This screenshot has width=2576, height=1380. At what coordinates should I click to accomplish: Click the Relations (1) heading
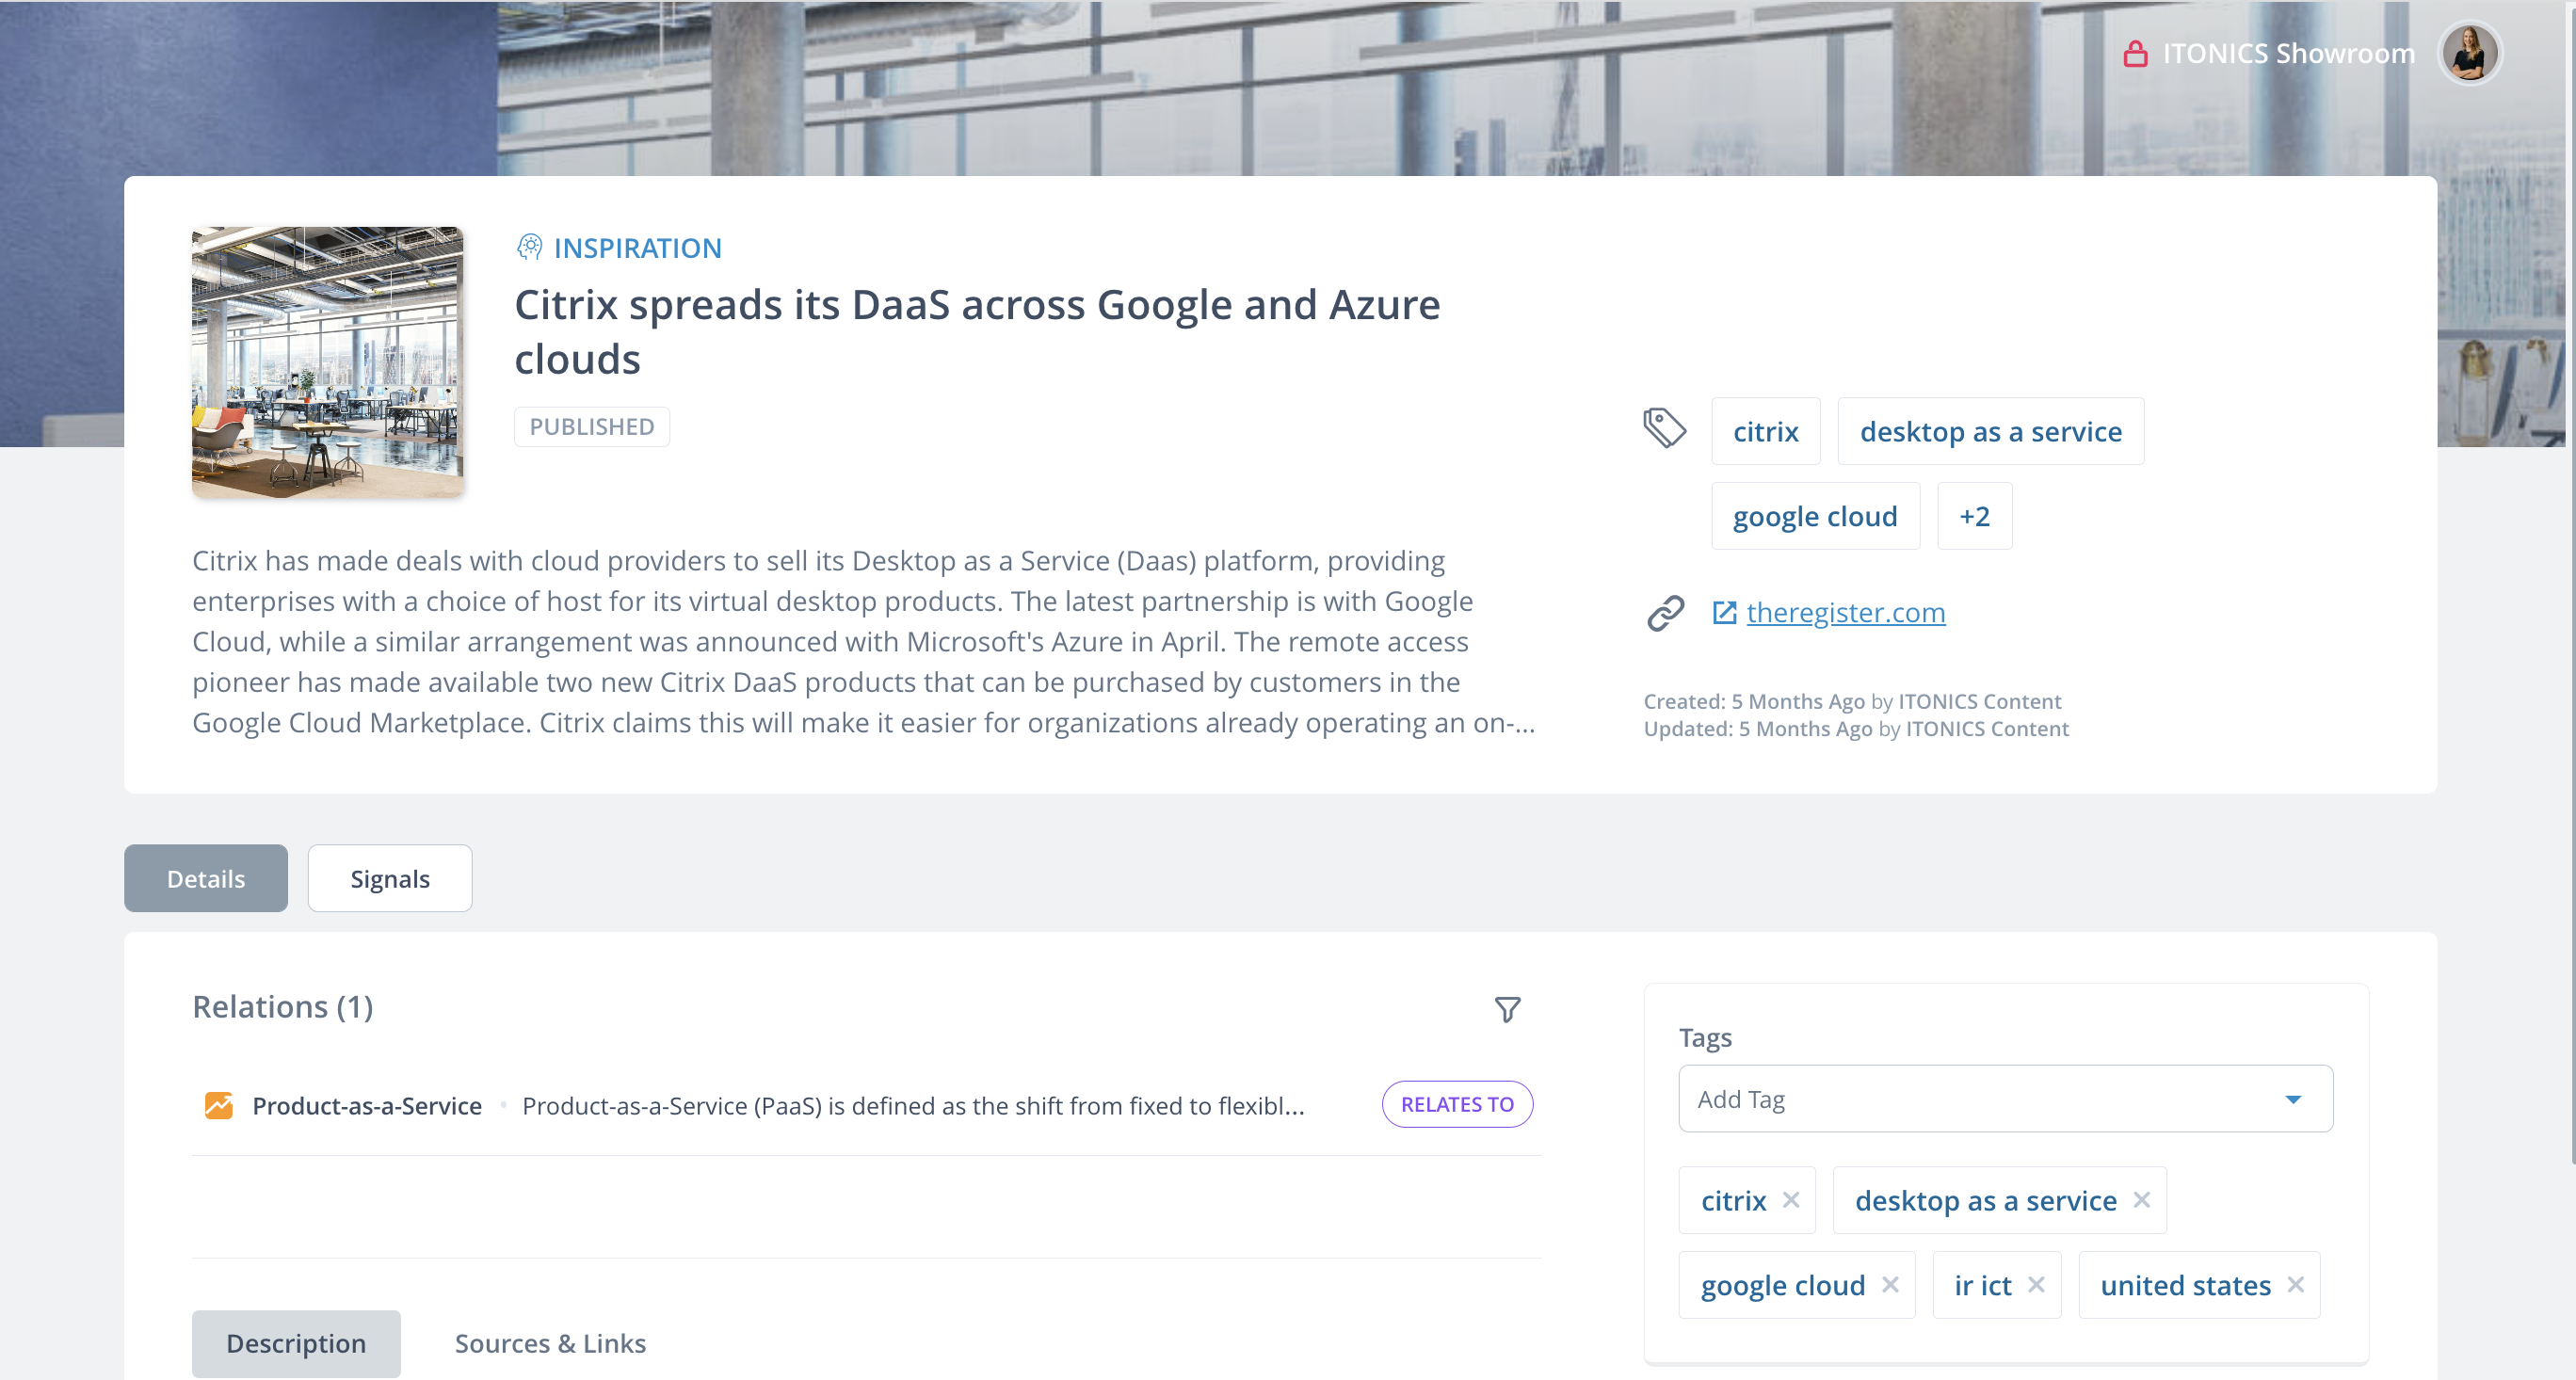(283, 1006)
